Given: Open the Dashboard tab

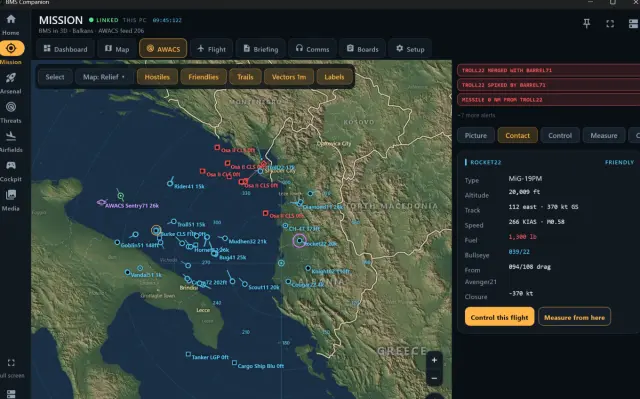Looking at the screenshot, I should pyautogui.click(x=66, y=49).
